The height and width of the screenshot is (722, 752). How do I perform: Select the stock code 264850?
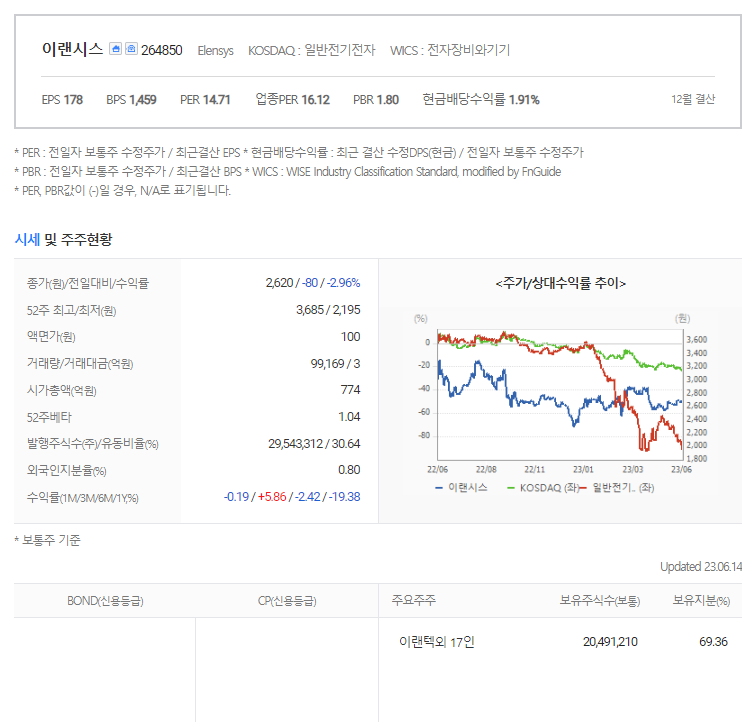162,50
